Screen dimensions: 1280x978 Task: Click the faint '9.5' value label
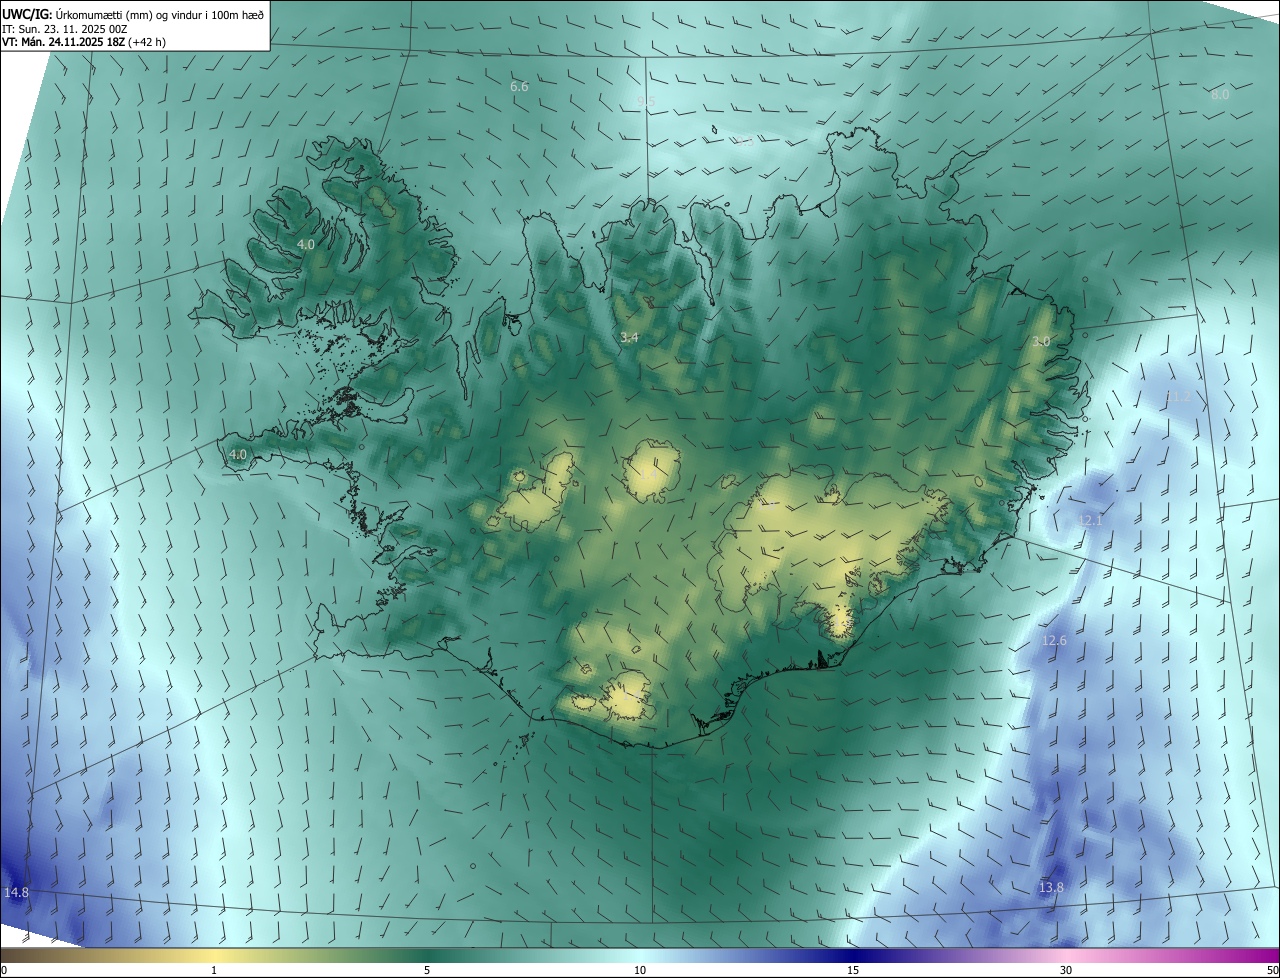pyautogui.click(x=646, y=102)
